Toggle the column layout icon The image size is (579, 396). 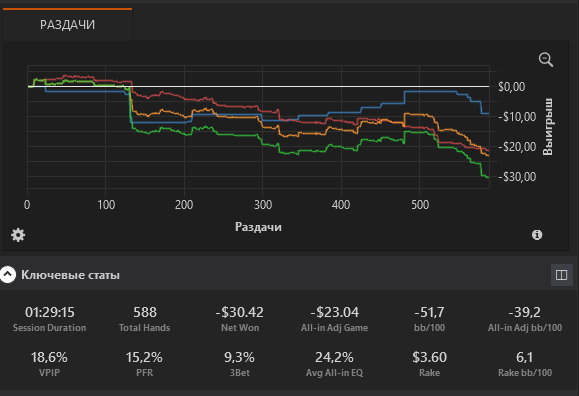tap(561, 275)
